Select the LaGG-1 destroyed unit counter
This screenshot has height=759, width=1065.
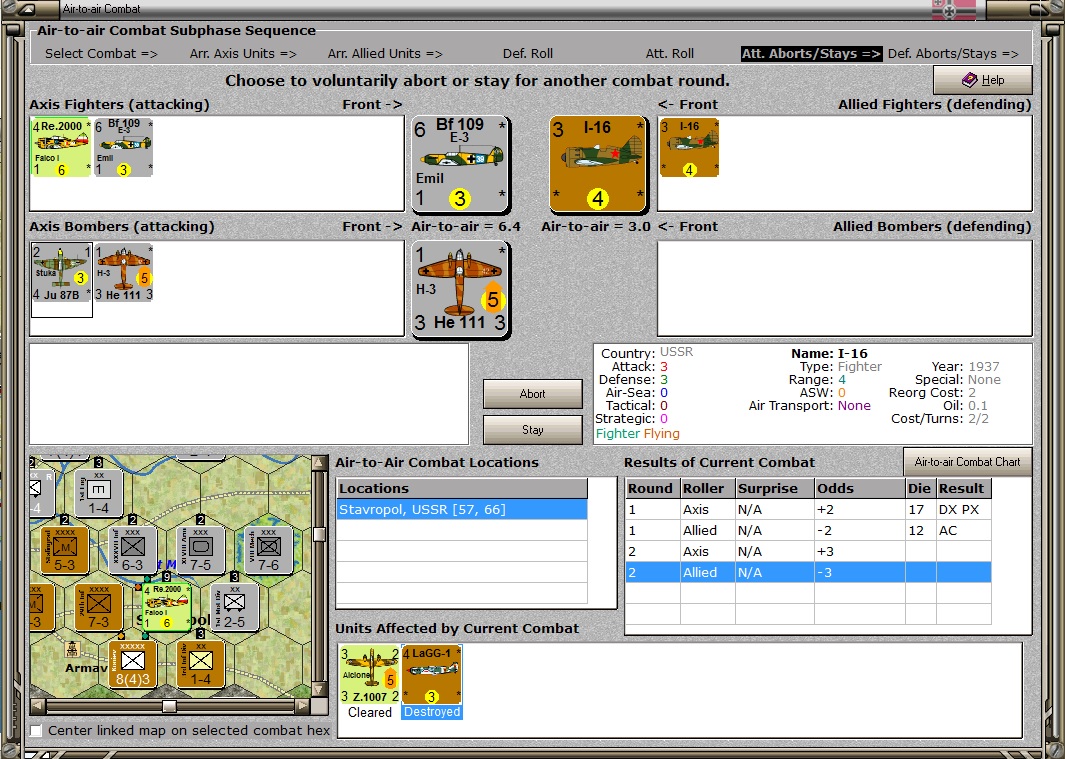click(x=432, y=675)
